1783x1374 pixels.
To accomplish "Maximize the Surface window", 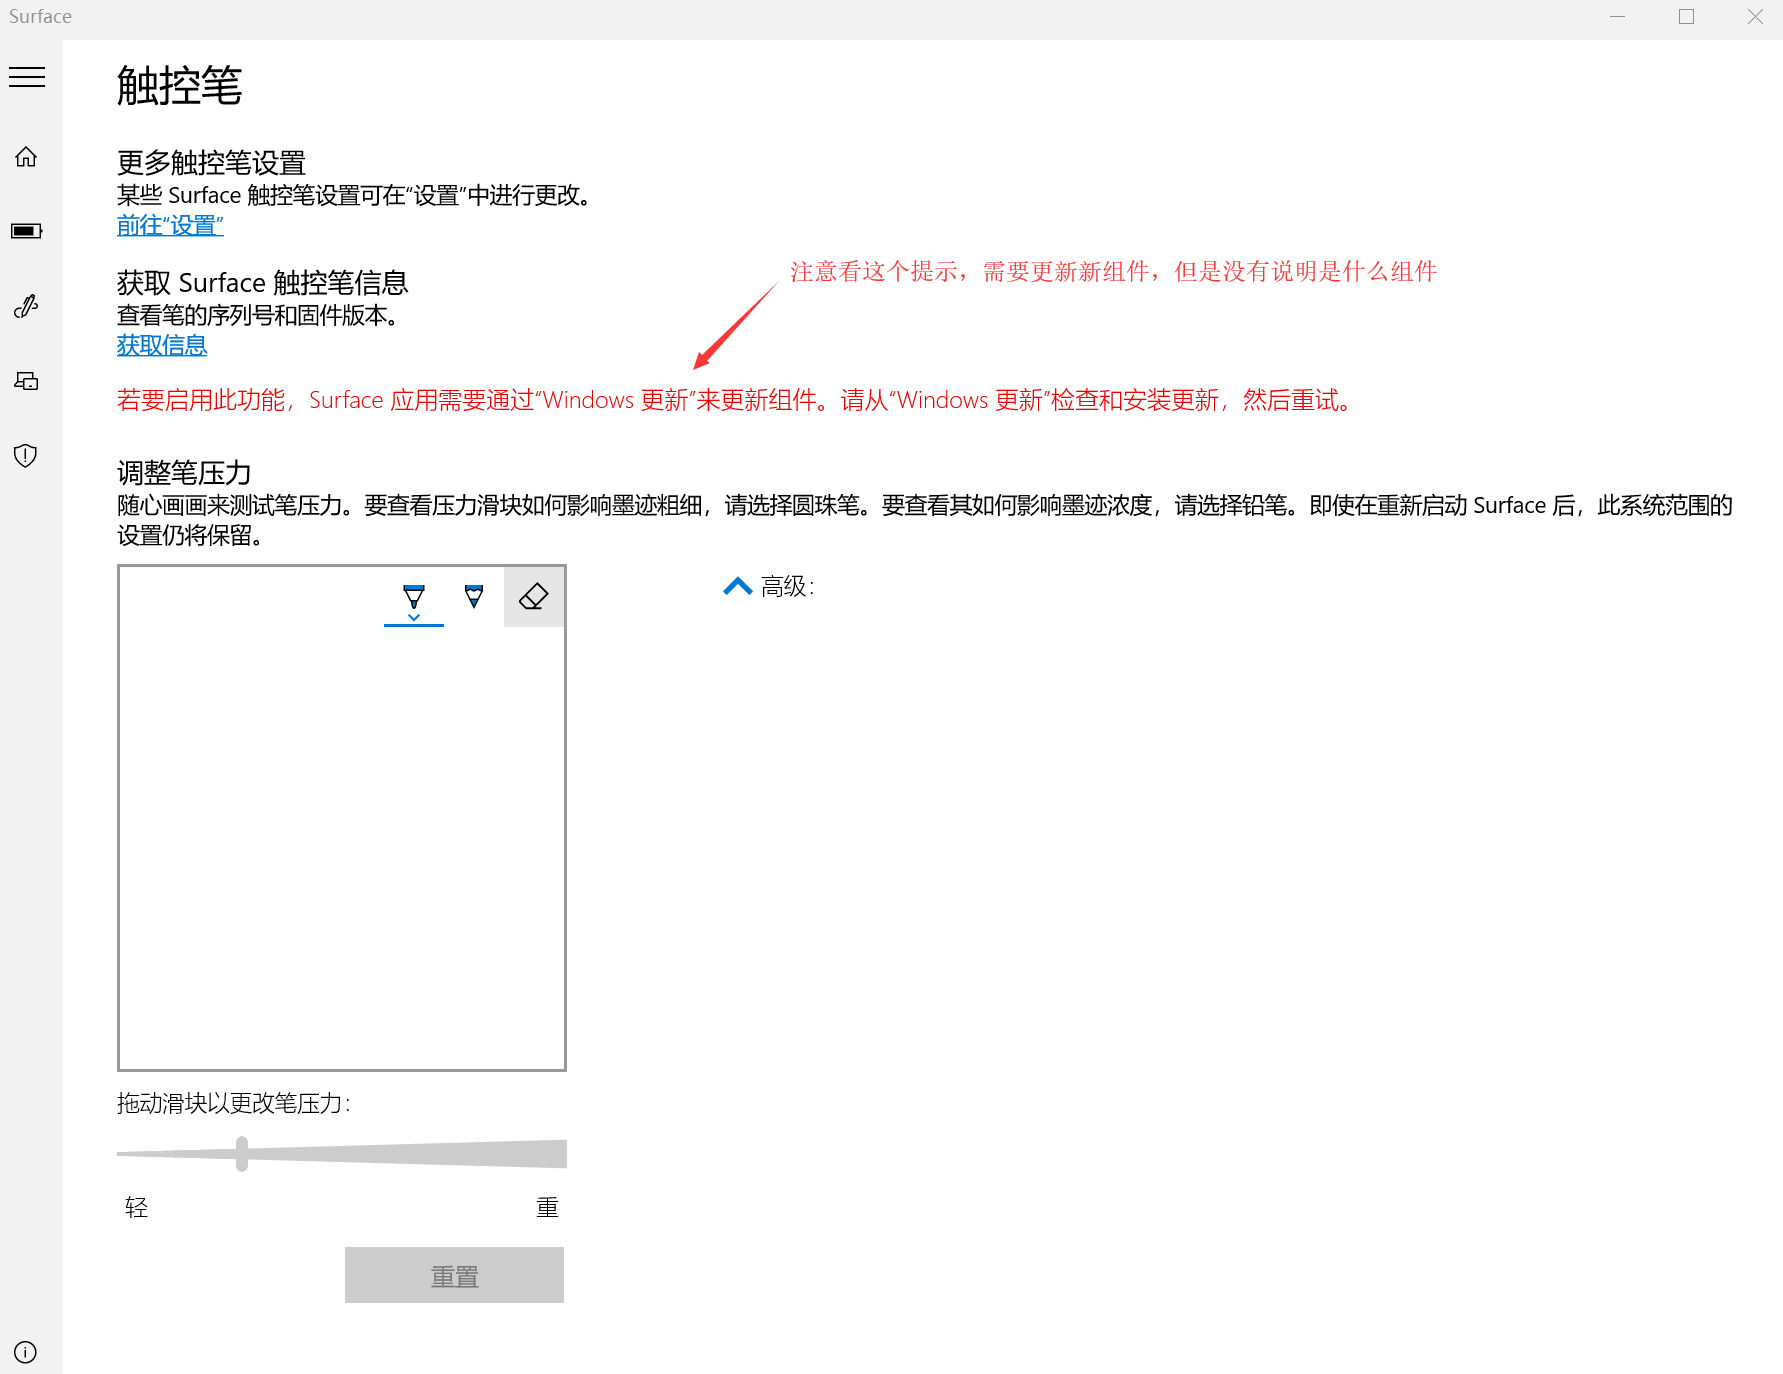I will click(x=1686, y=17).
